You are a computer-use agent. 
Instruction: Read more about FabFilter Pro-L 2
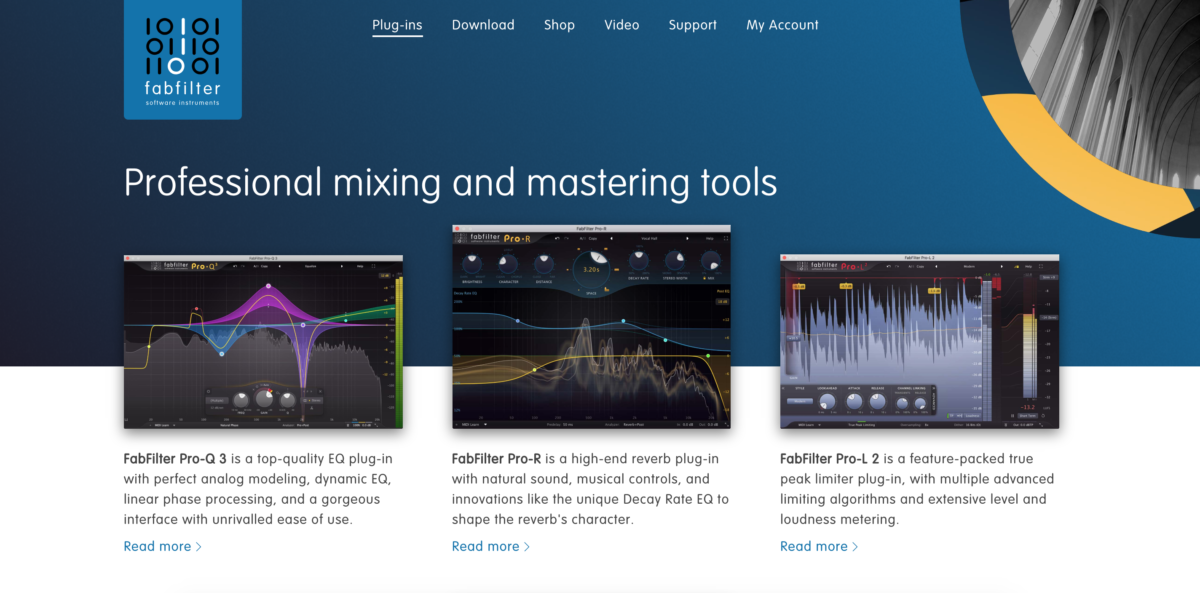tap(819, 546)
